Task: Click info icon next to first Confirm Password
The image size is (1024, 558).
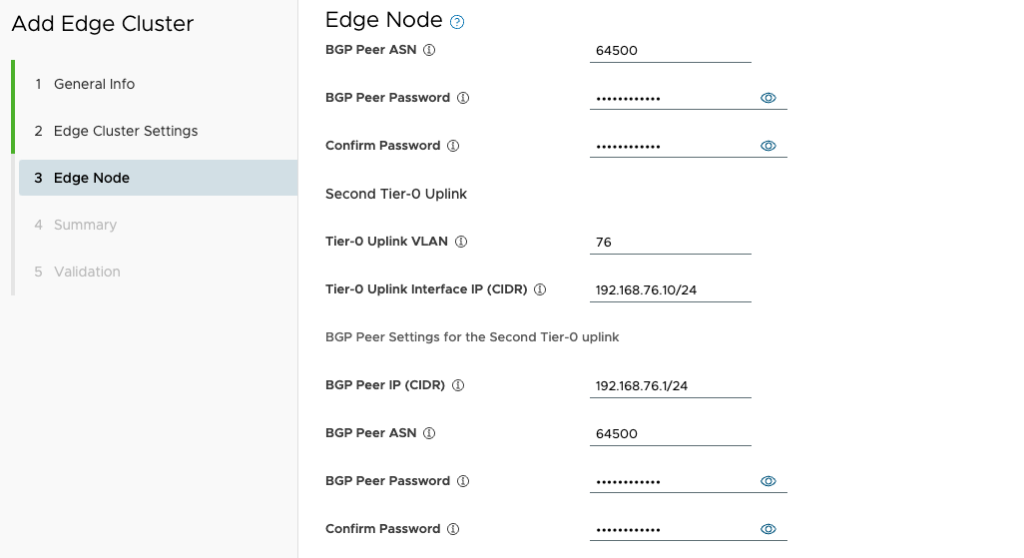Action: [x=453, y=146]
